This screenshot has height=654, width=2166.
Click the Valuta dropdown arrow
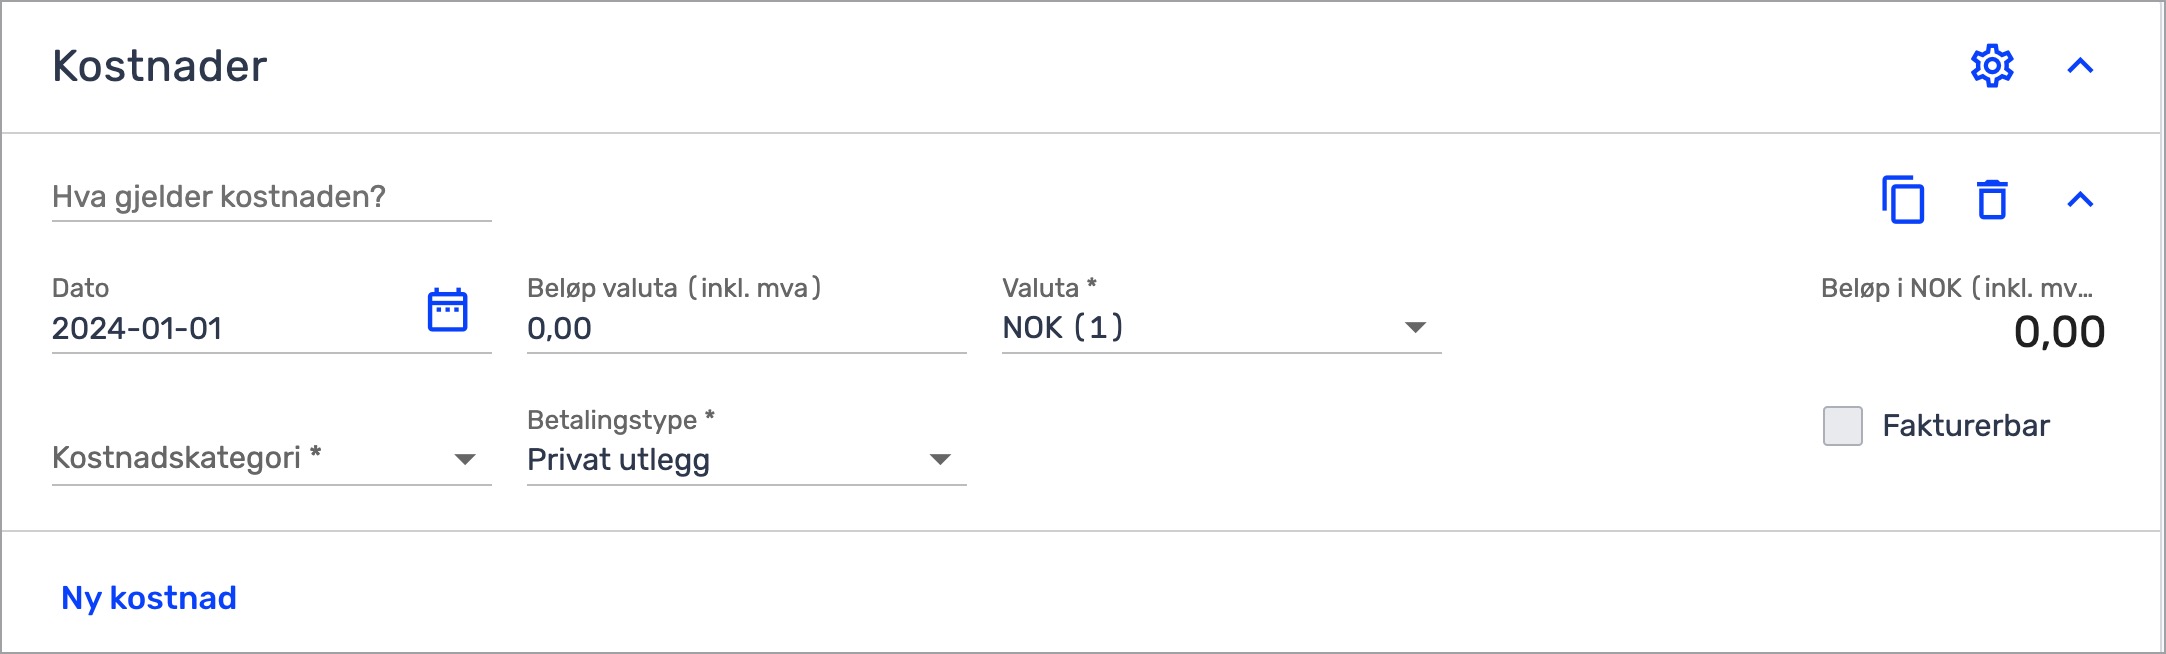point(1415,327)
